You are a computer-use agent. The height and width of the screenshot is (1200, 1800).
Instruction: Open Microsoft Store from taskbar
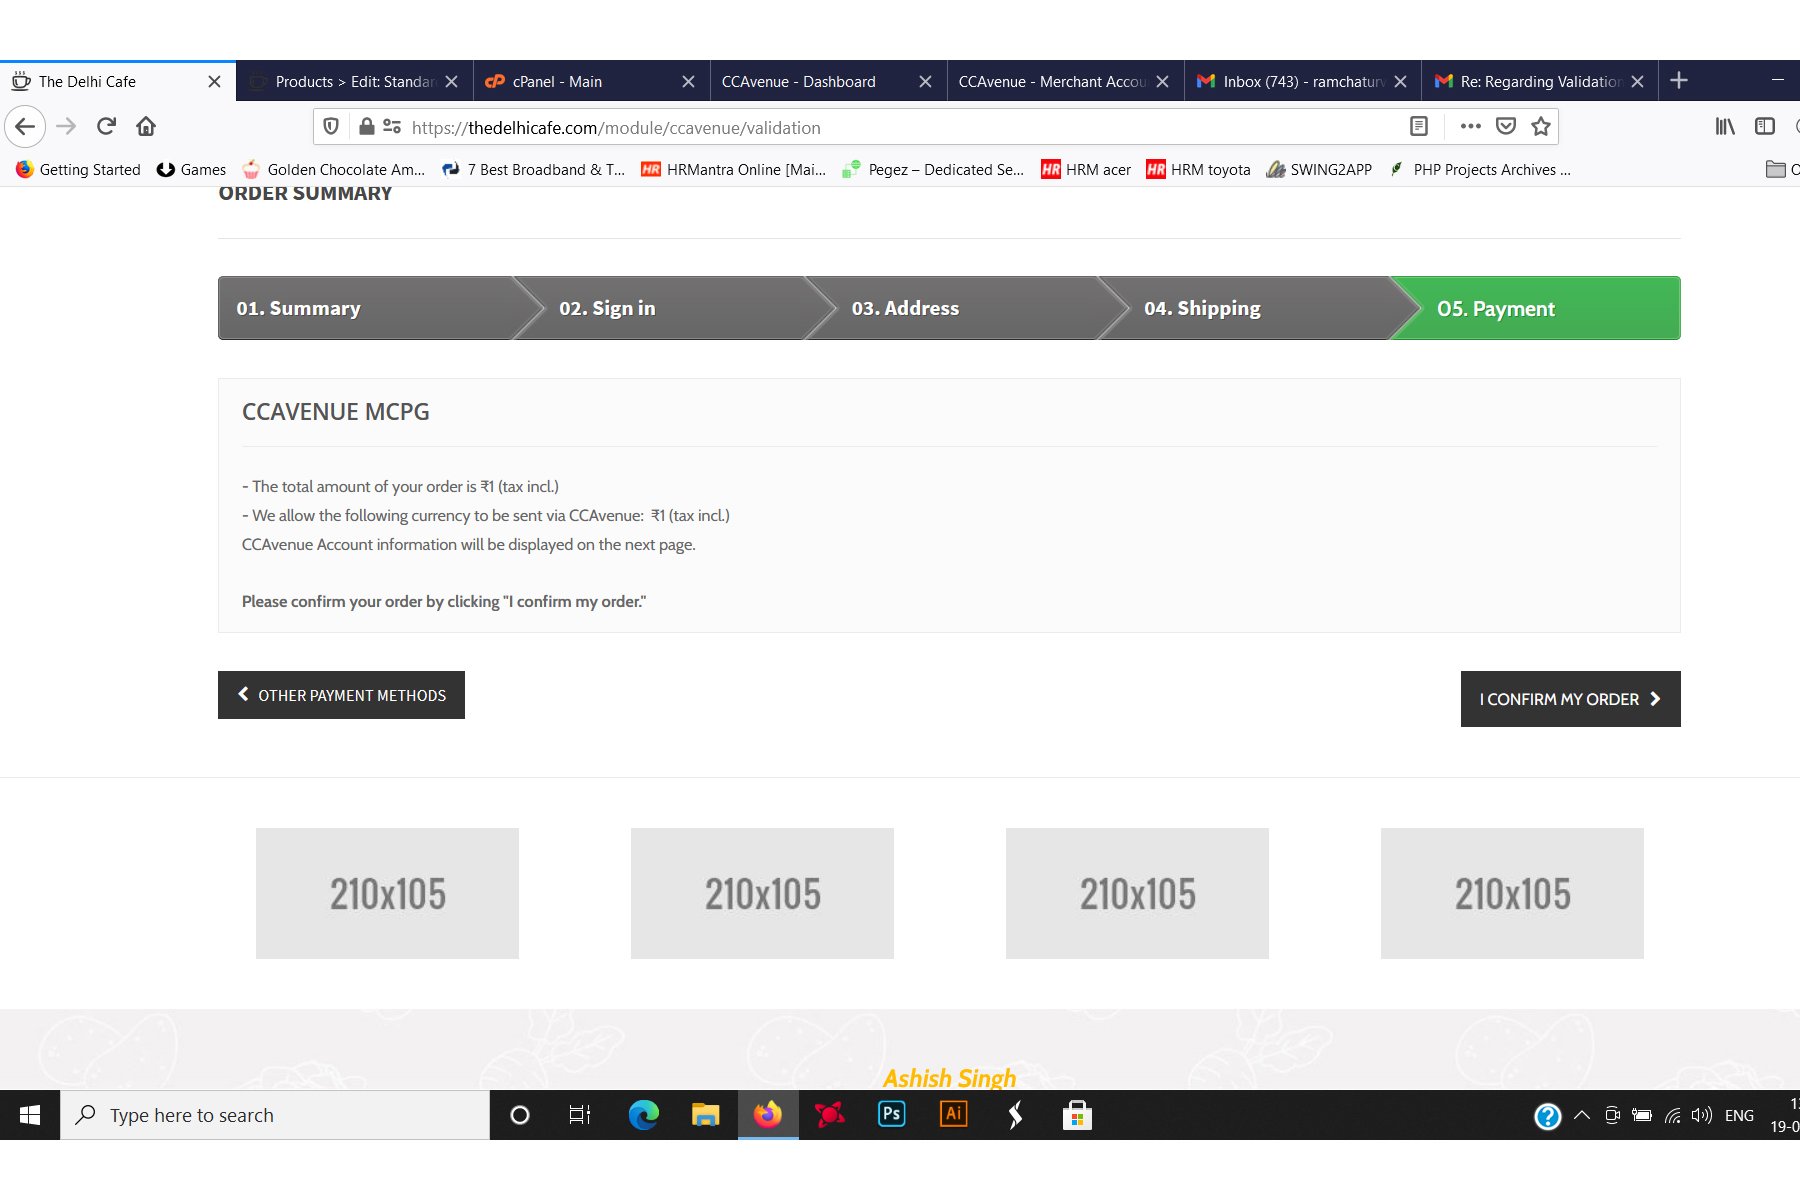[x=1077, y=1115]
